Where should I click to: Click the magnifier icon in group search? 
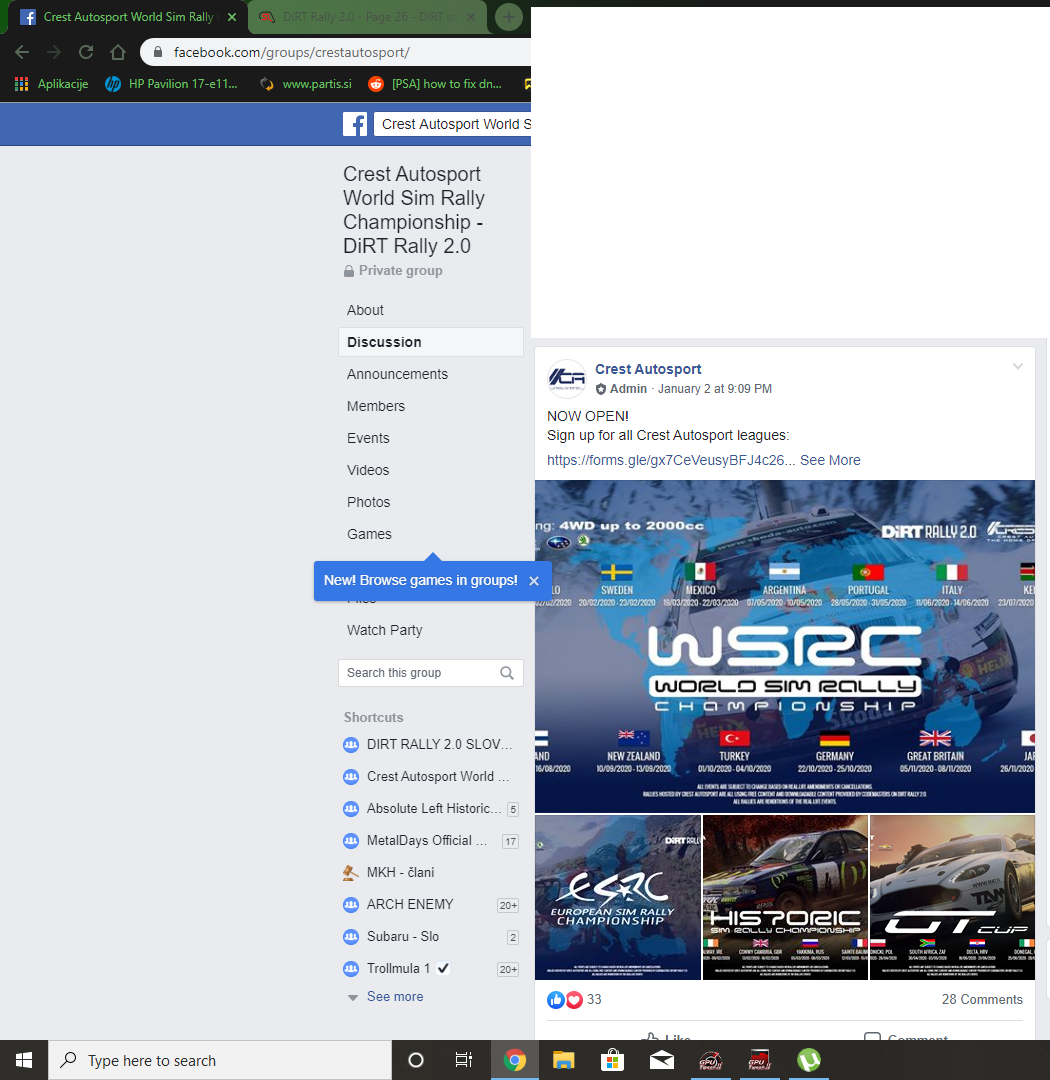pos(507,673)
